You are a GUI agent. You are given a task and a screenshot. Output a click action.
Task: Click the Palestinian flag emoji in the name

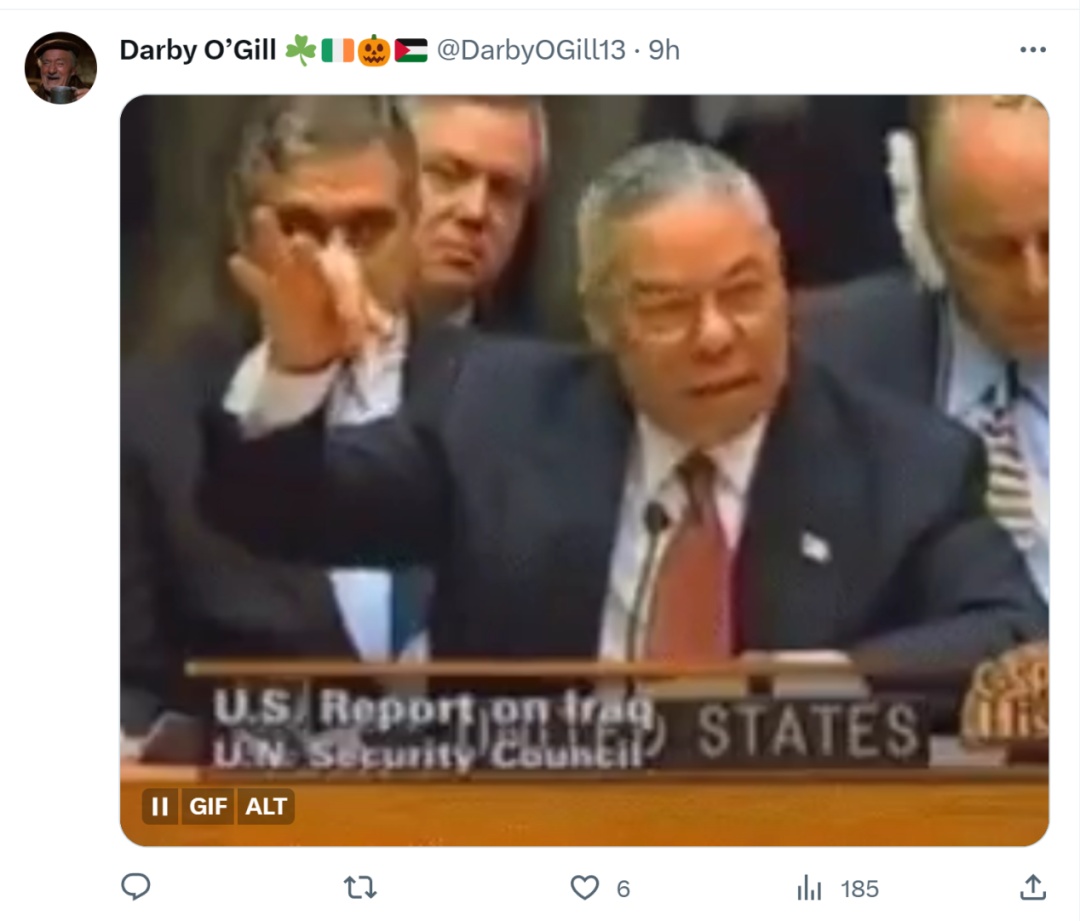(411, 50)
